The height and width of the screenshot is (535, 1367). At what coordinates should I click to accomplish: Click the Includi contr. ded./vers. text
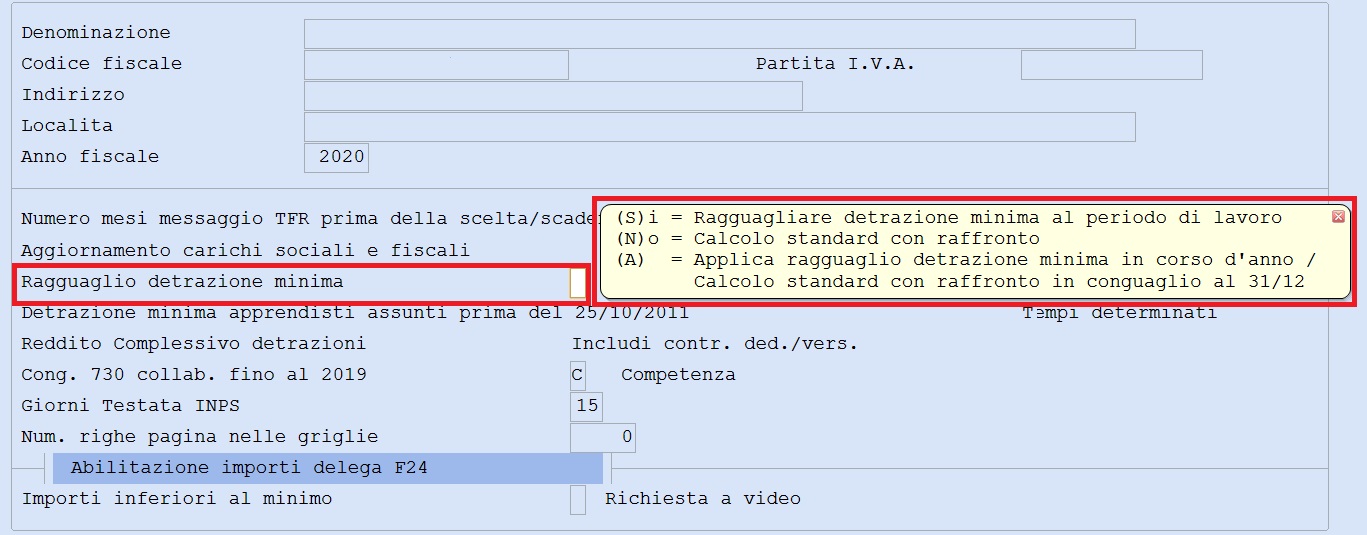715,344
